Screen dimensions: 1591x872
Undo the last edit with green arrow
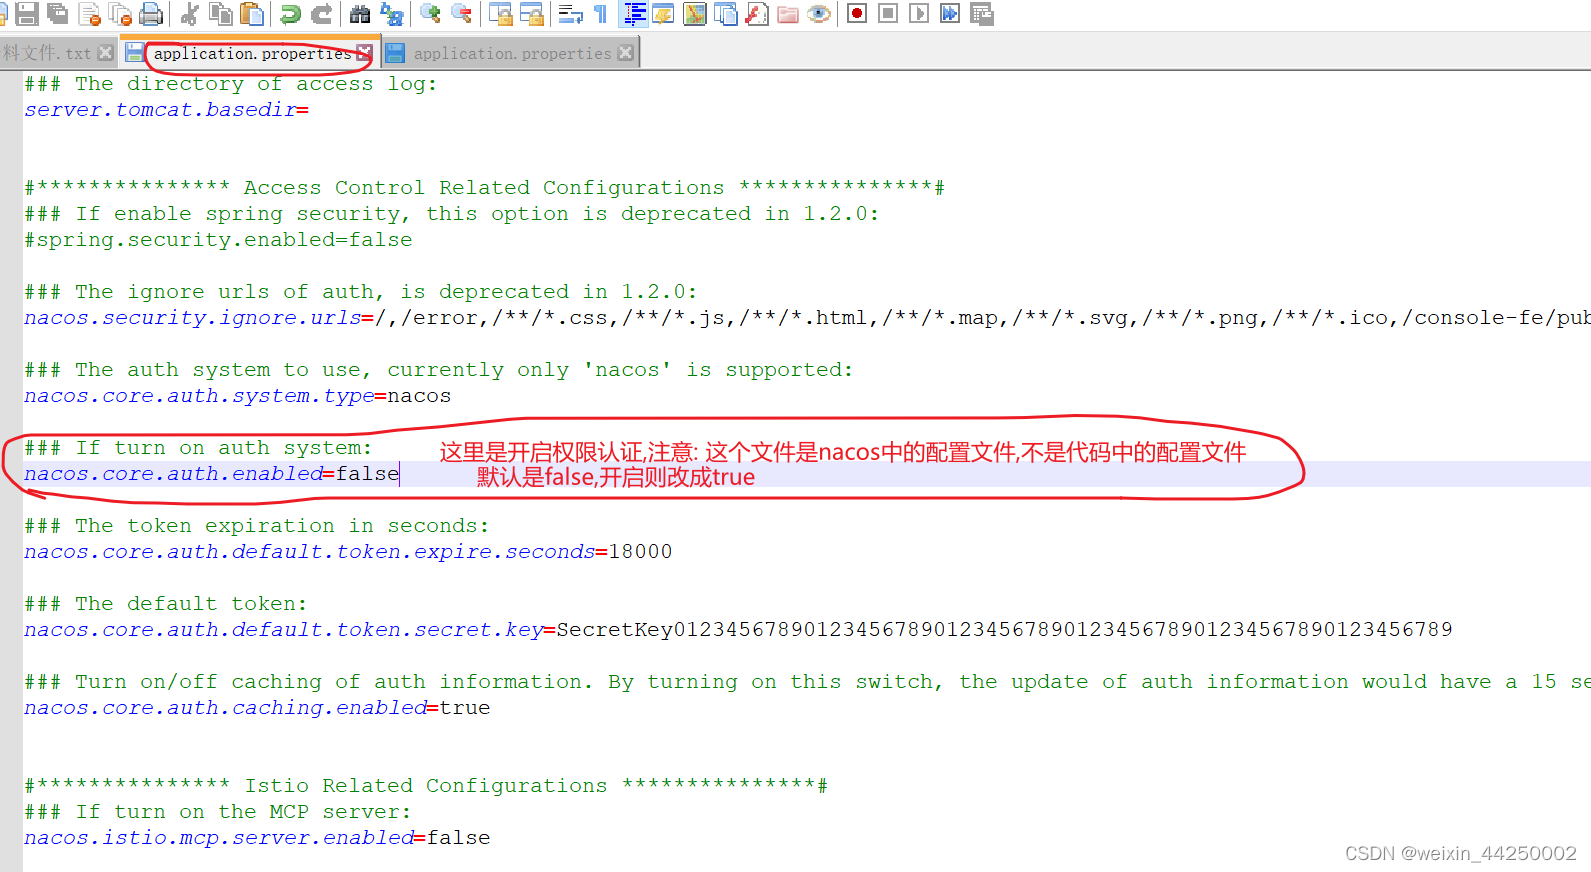pyautogui.click(x=290, y=14)
